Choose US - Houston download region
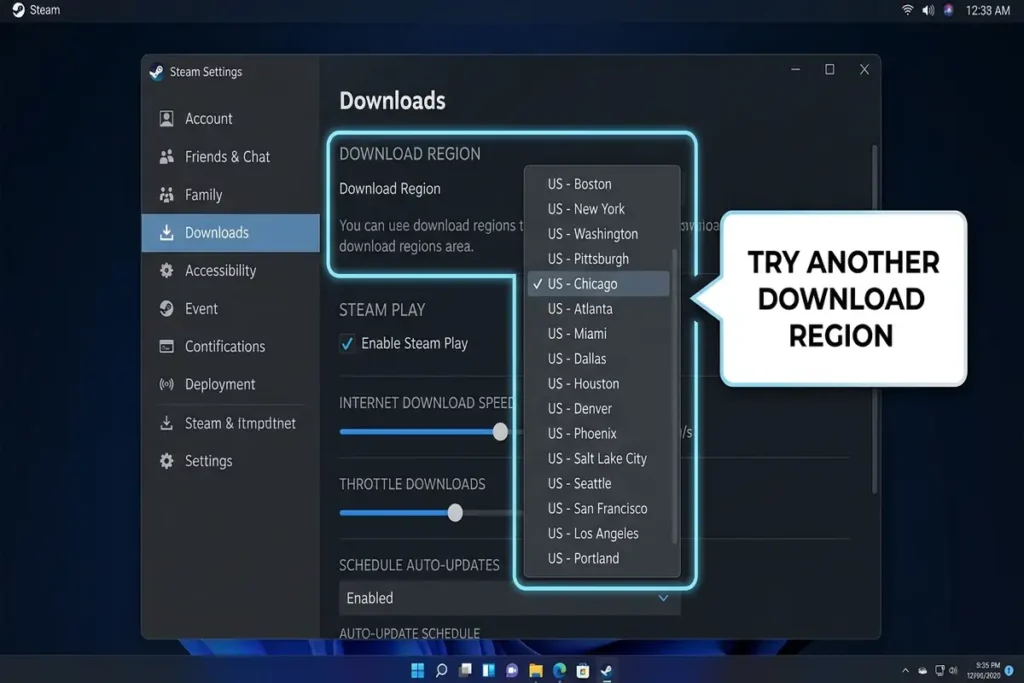Screen dimensions: 1024x683 pyautogui.click(x=598, y=383)
